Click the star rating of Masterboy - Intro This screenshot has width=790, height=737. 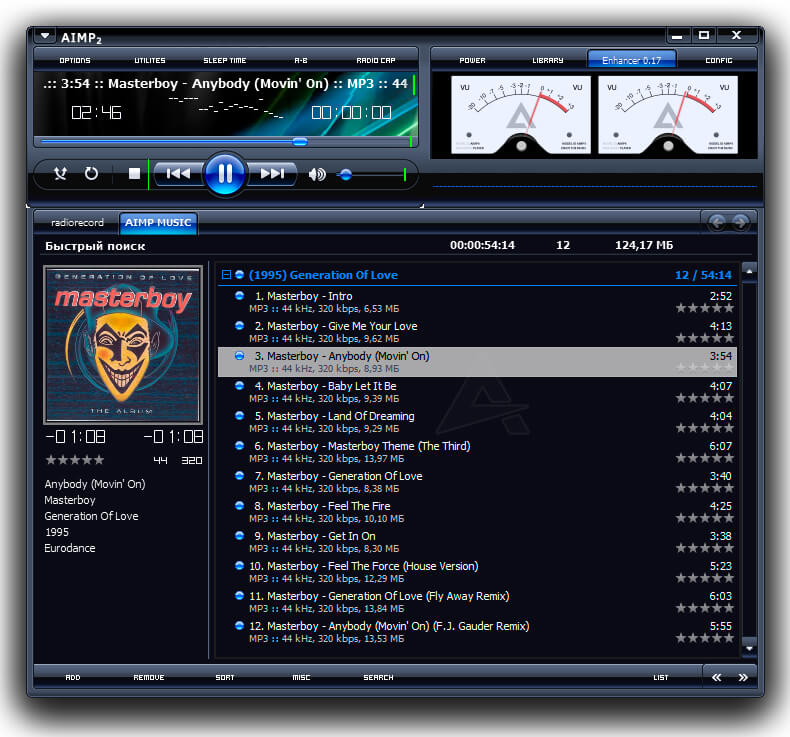coord(704,308)
